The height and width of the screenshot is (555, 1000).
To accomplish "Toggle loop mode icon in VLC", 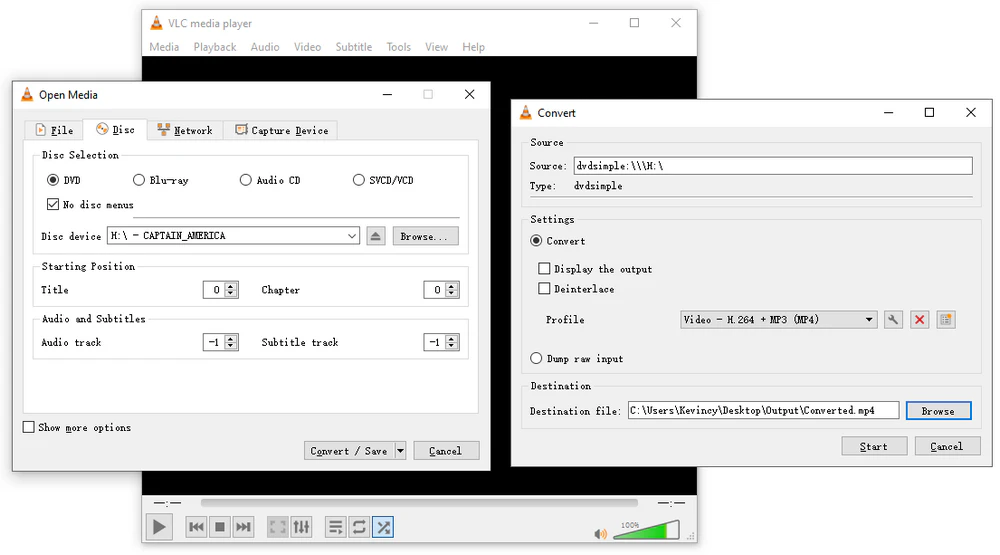I will click(x=359, y=527).
